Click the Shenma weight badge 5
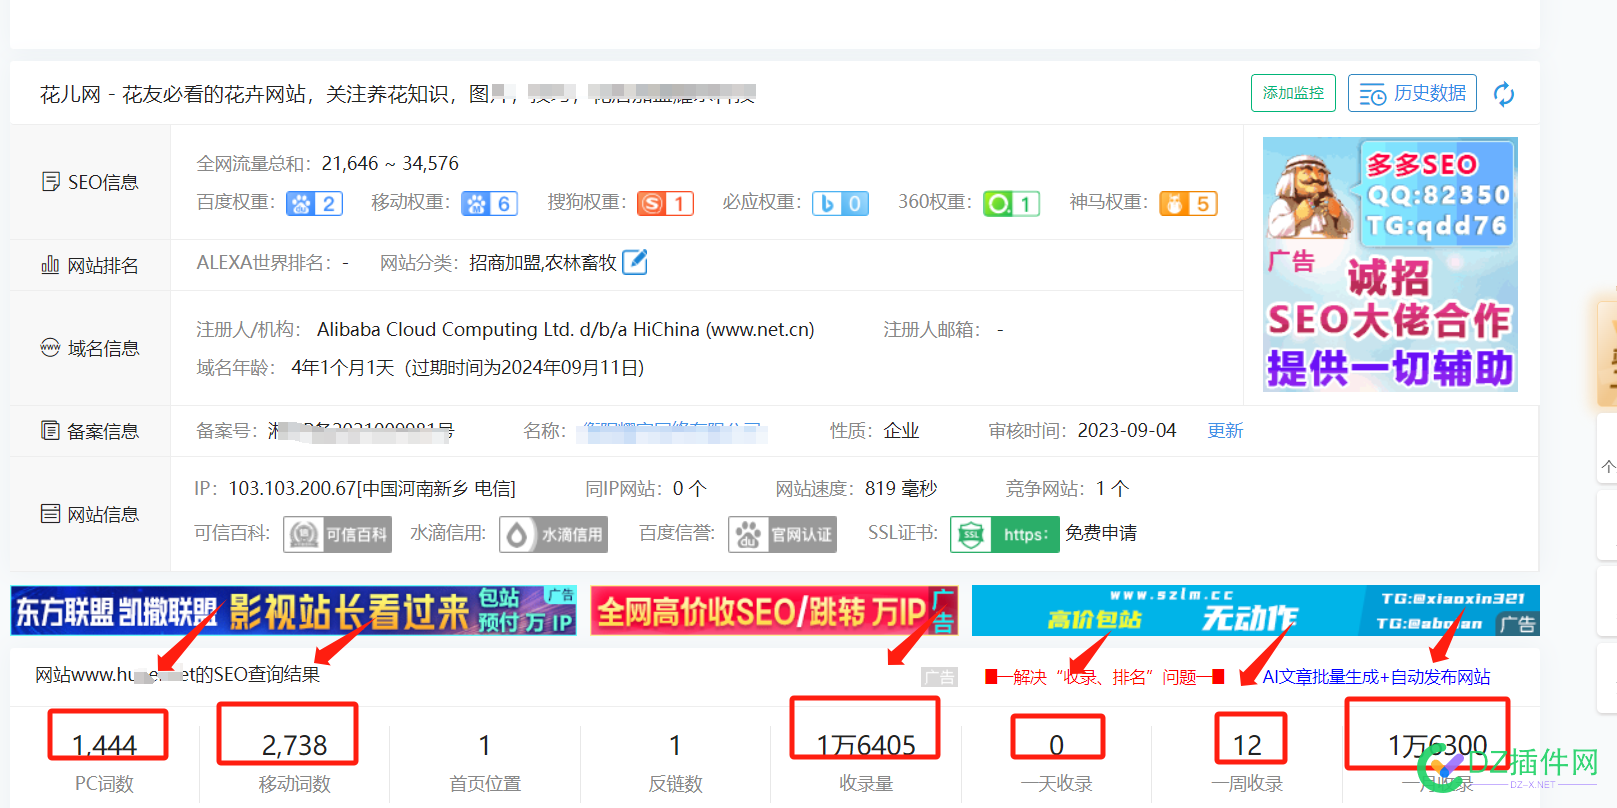Screen dimensions: 1617x808 [1188, 204]
